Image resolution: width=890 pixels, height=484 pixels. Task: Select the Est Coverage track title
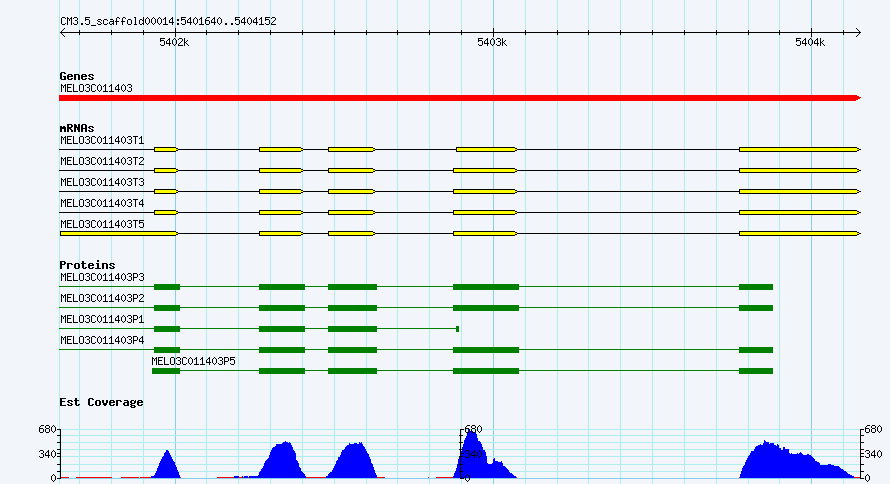click(x=101, y=402)
